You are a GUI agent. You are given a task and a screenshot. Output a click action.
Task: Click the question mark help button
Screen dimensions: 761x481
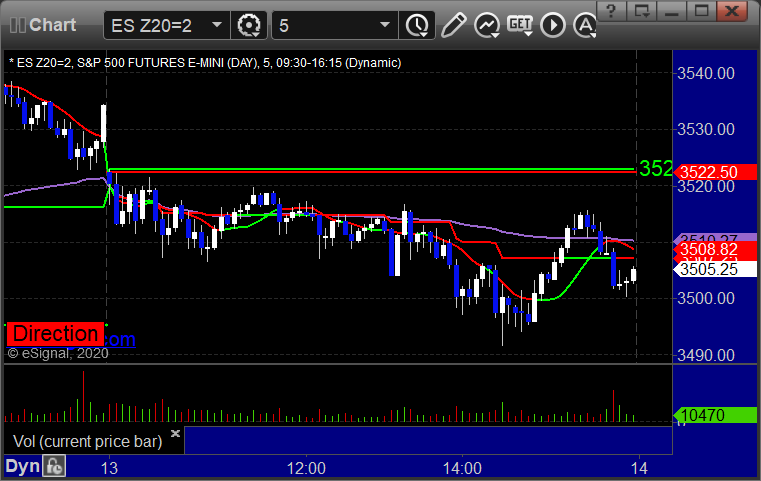tap(611, 11)
